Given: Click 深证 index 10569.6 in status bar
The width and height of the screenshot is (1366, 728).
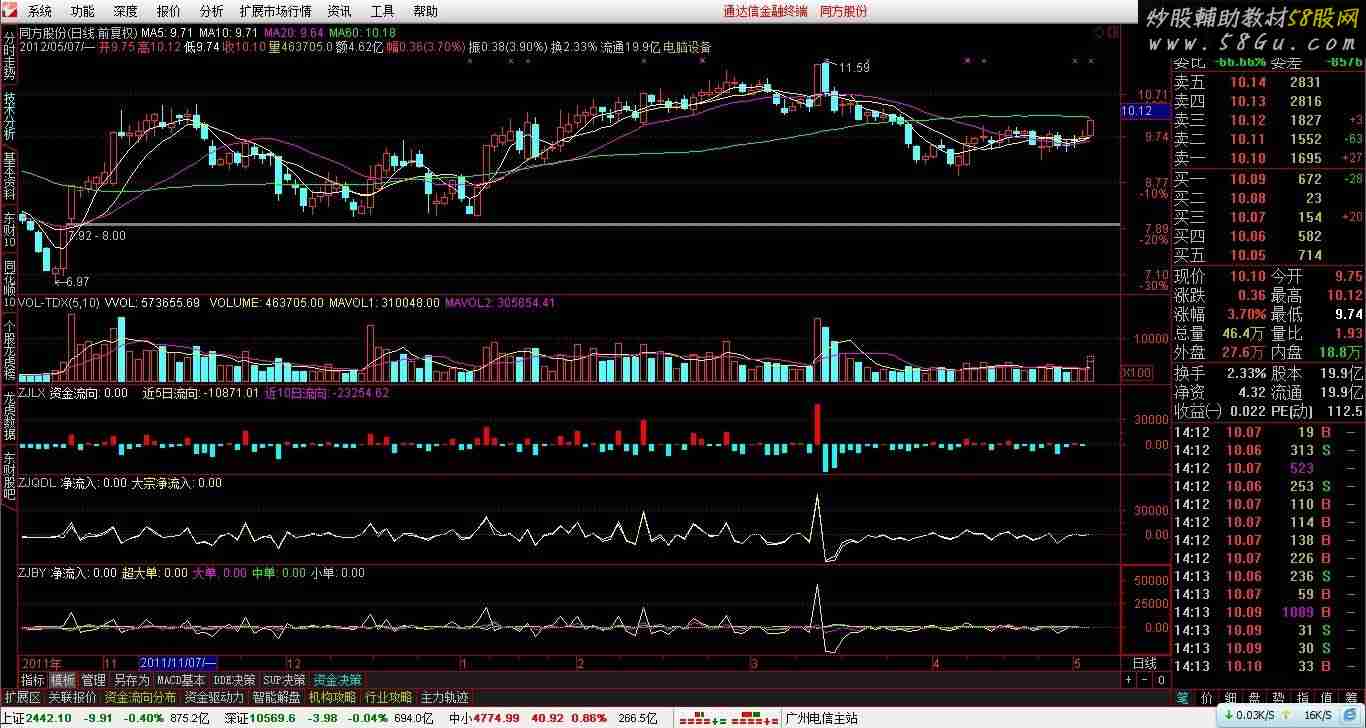Looking at the screenshot, I should click(259, 718).
